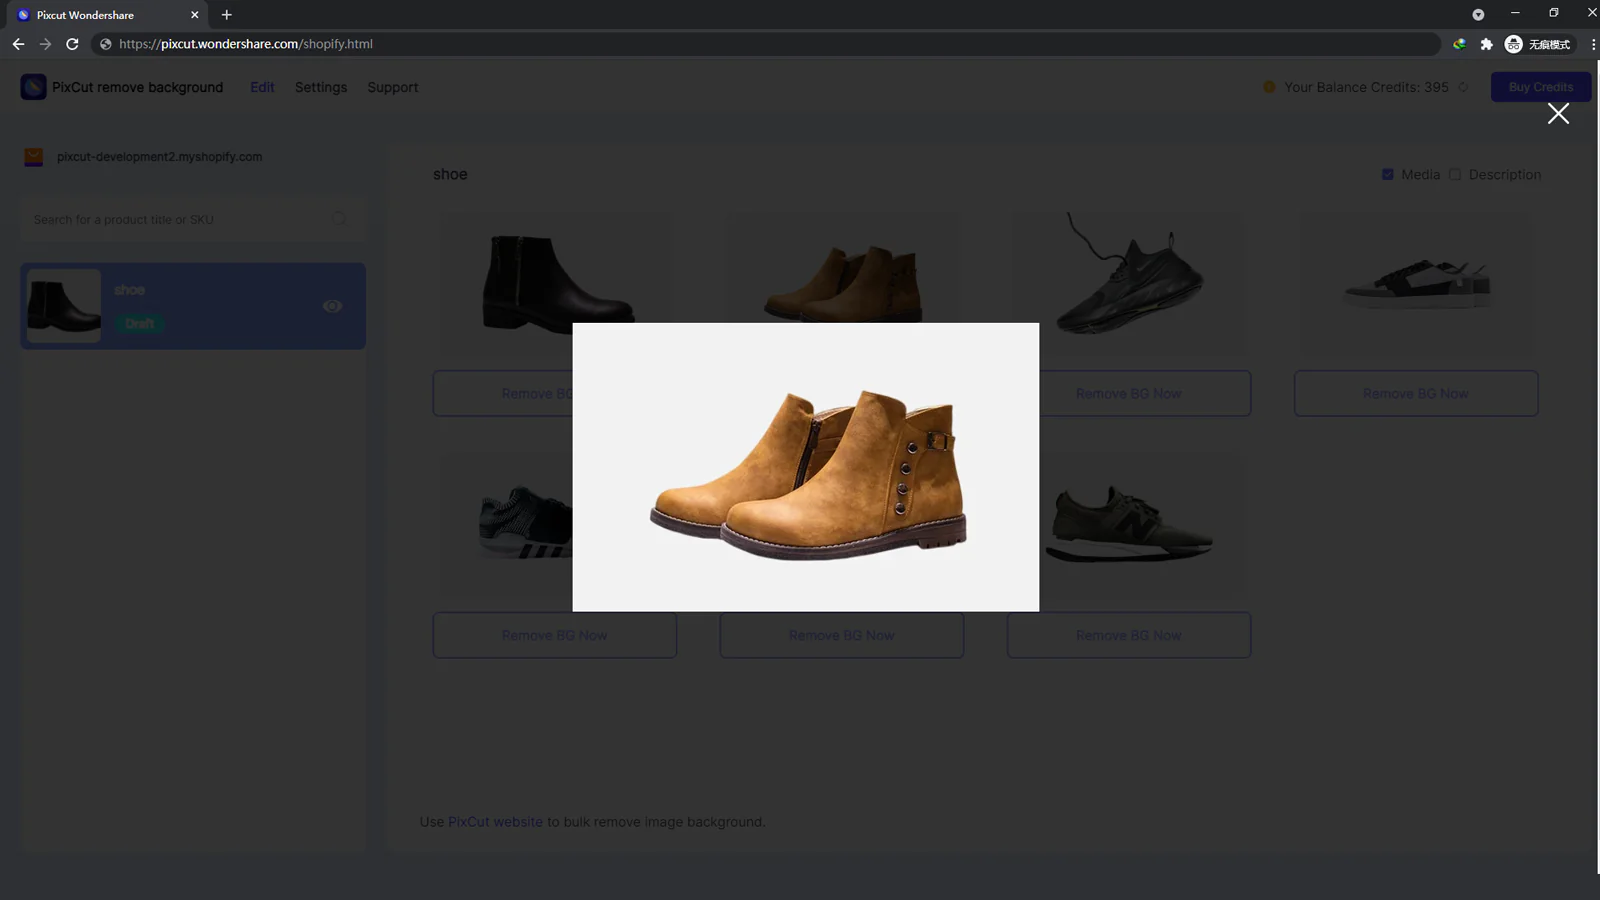Image resolution: width=1600 pixels, height=900 pixels.
Task: Click the Buy Credits button
Action: pos(1540,87)
